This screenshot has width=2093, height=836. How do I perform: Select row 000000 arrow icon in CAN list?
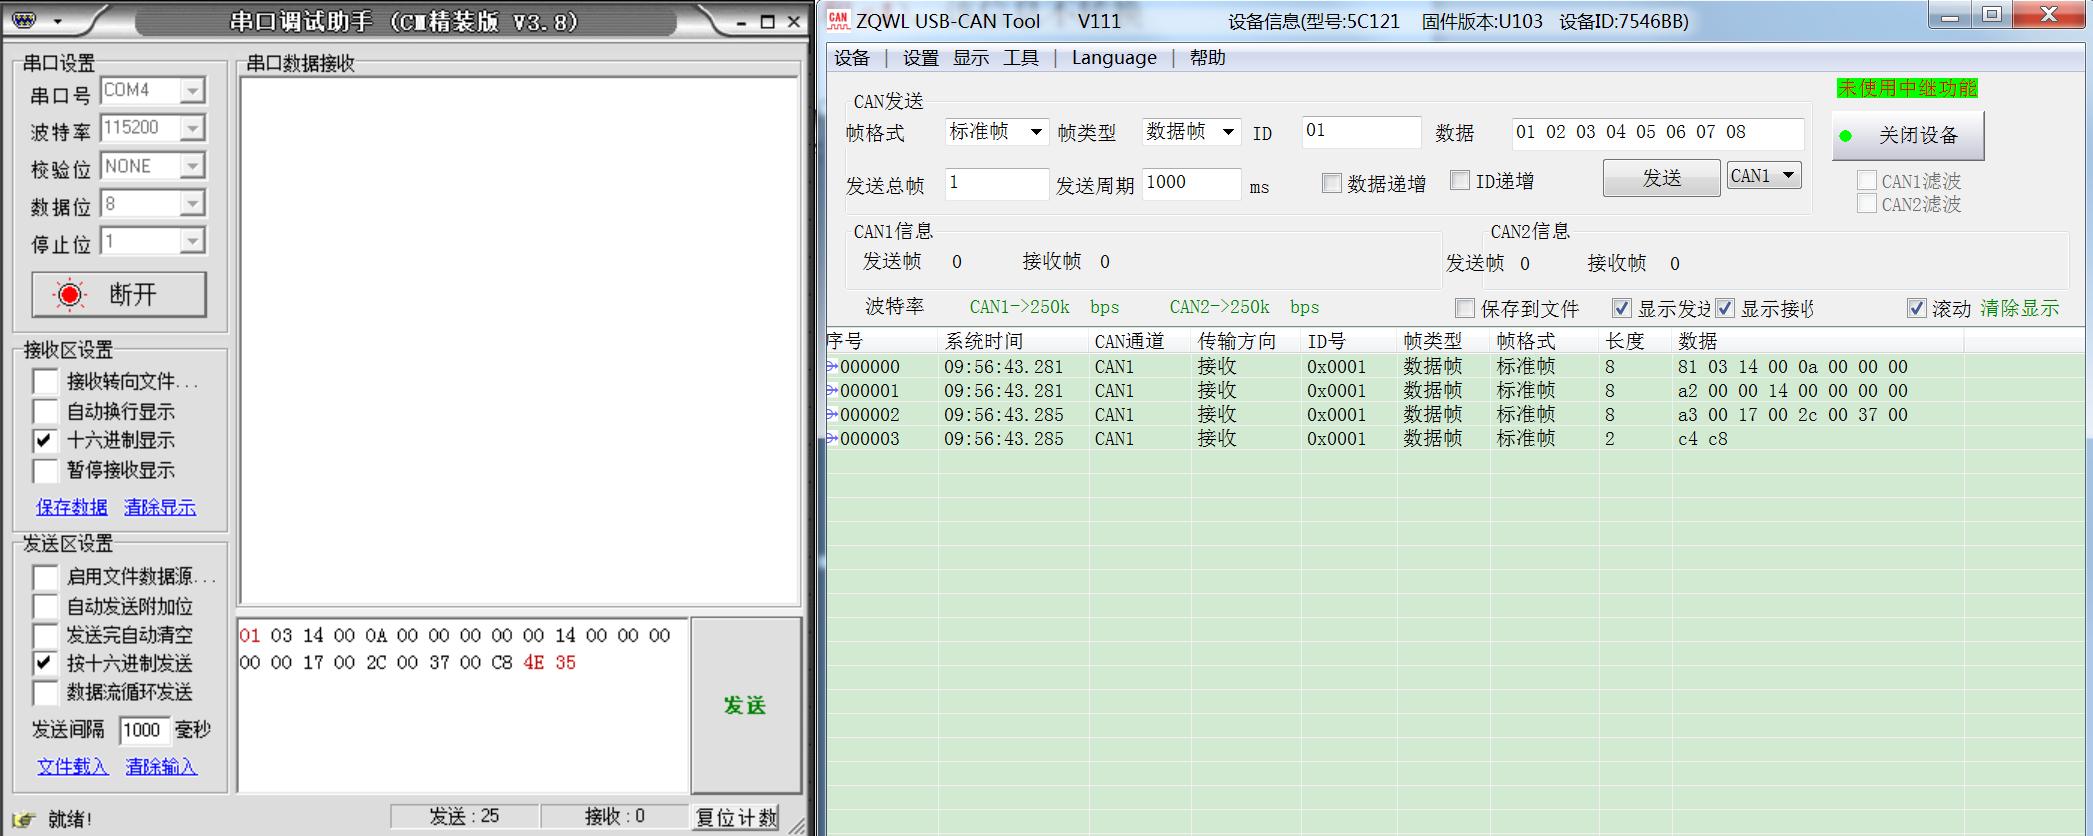pos(832,367)
